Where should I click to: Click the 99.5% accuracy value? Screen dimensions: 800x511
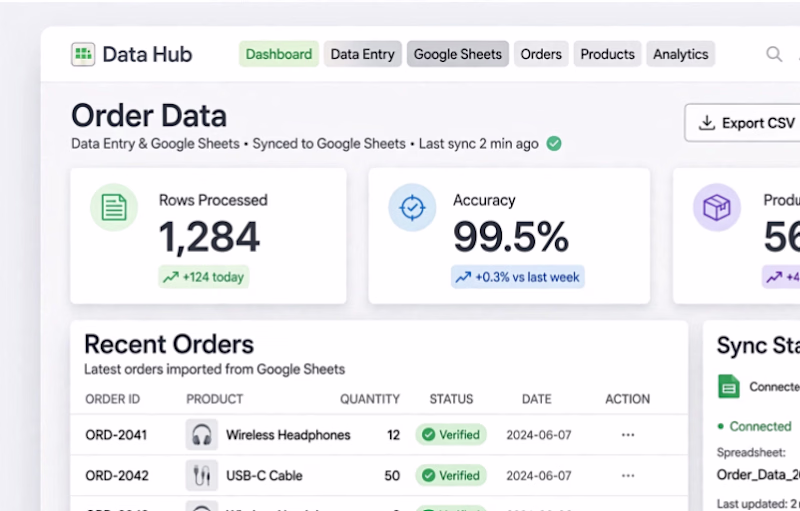pos(511,237)
